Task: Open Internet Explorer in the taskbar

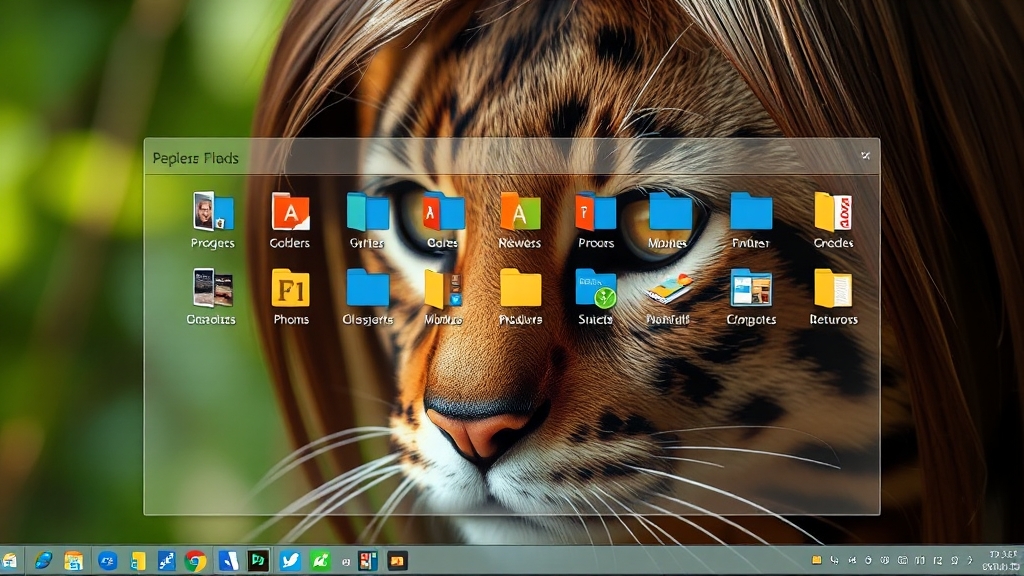Action: pyautogui.click(x=43, y=561)
